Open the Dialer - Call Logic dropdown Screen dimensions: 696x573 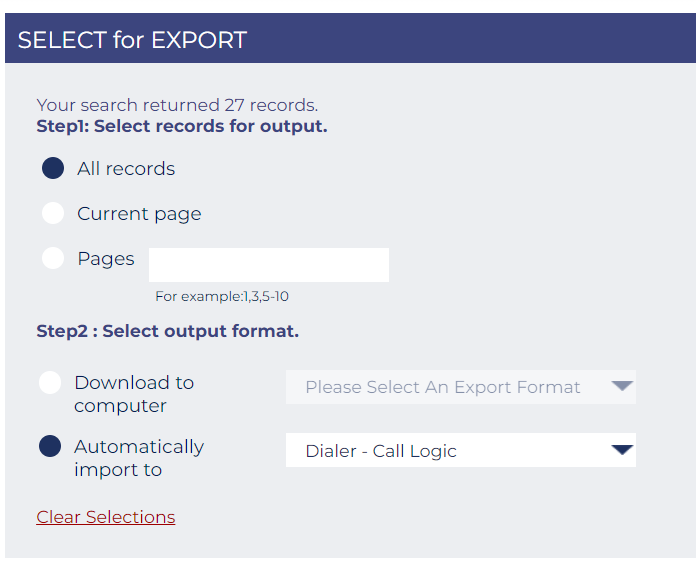pyautogui.click(x=443, y=451)
